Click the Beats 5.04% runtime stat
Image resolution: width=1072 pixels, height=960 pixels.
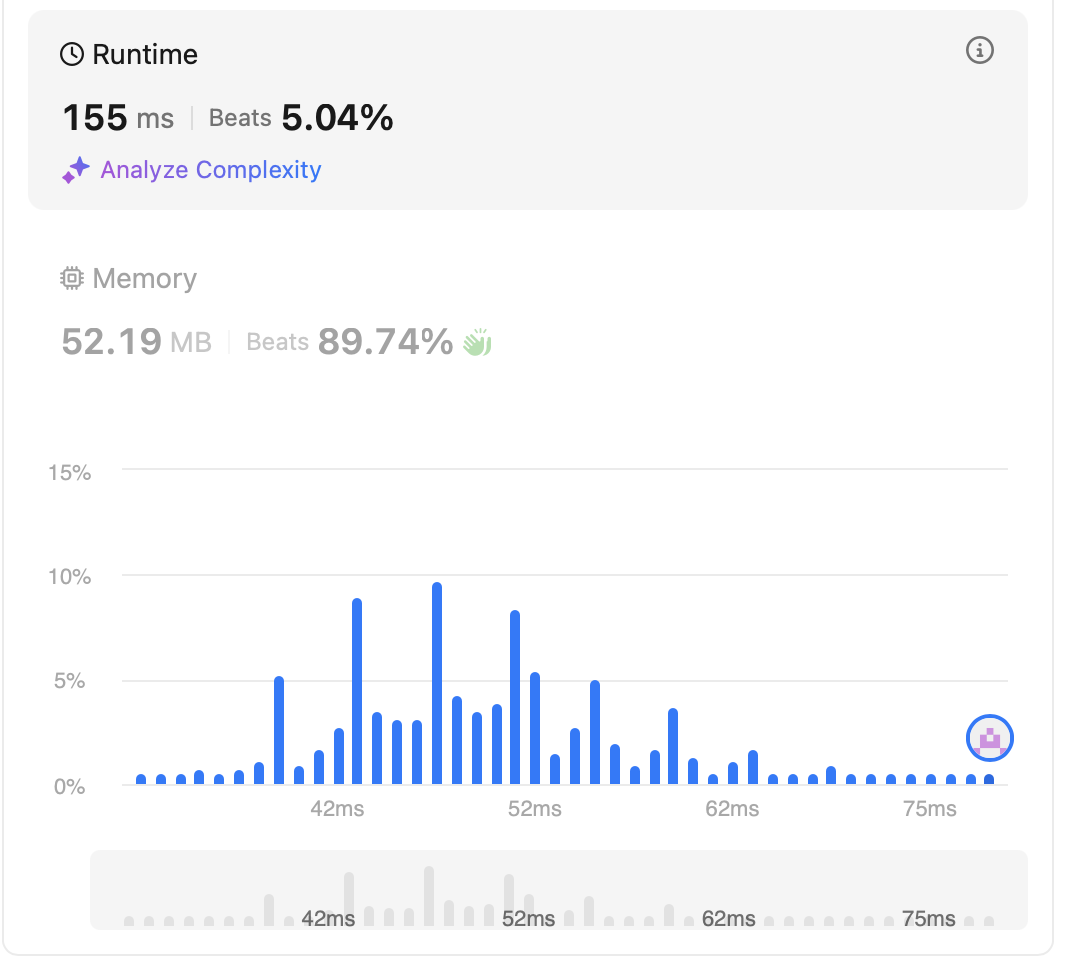tap(301, 119)
